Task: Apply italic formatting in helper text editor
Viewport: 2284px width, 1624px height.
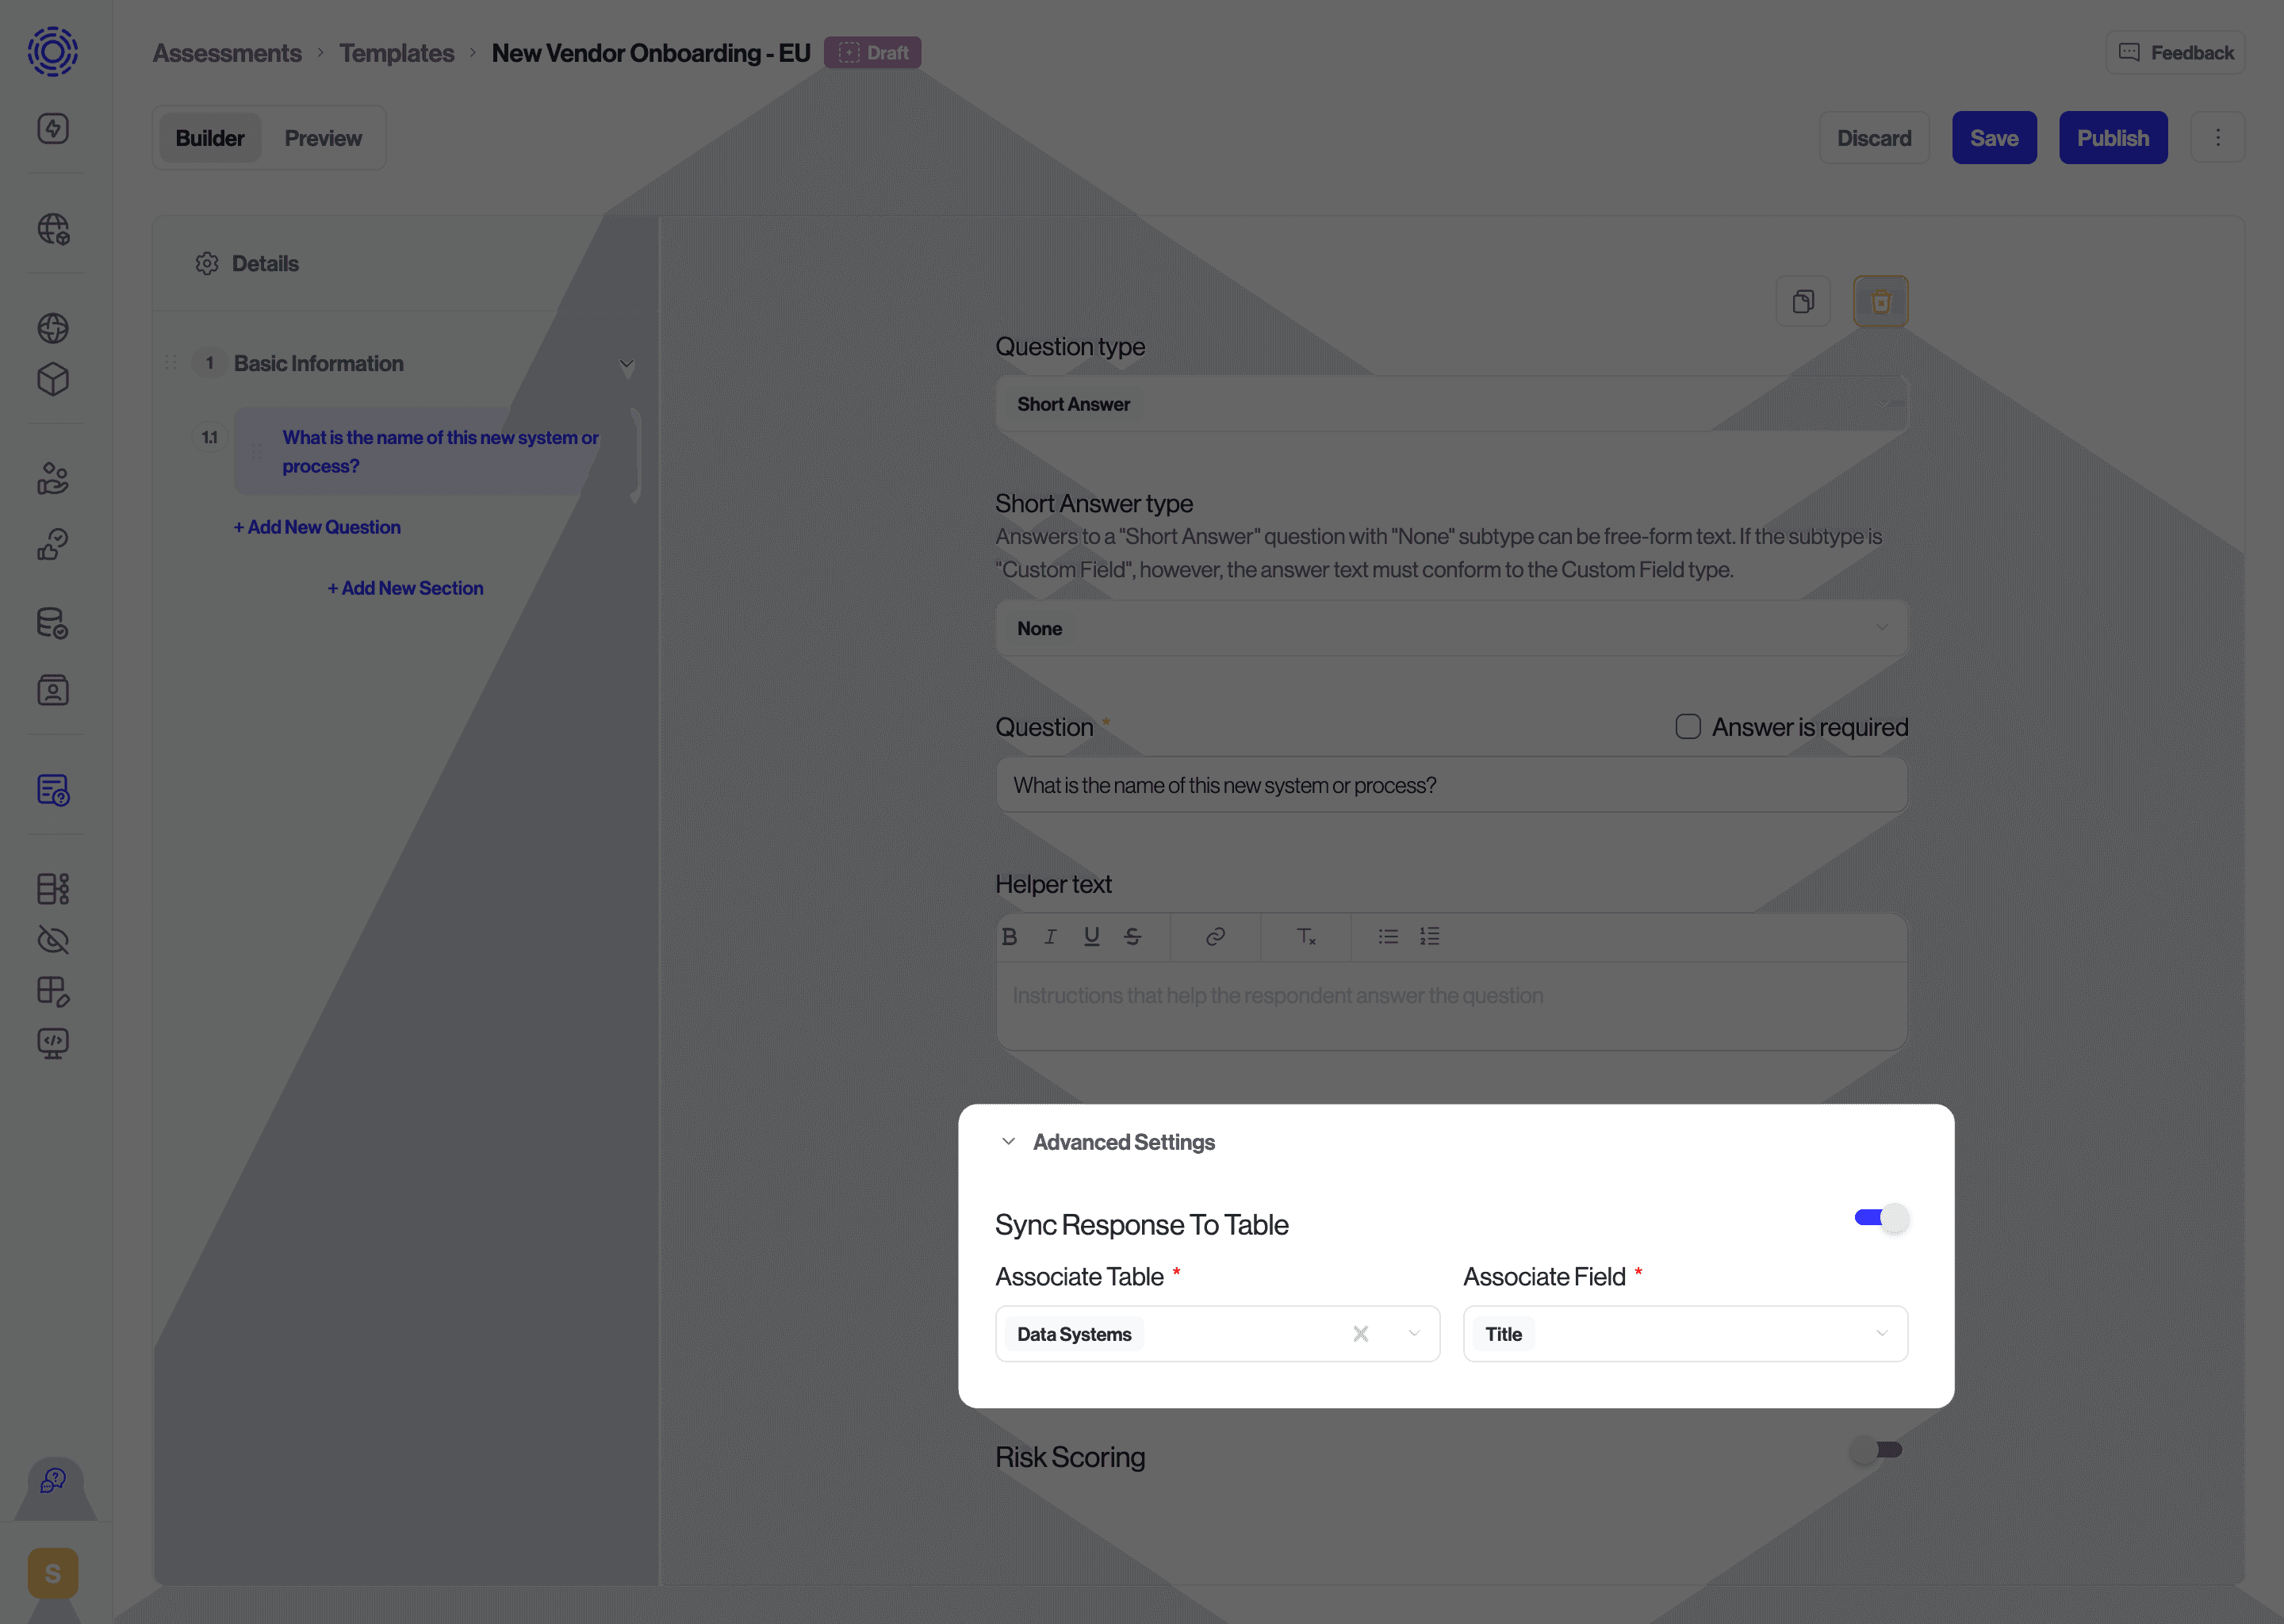Action: click(1050, 937)
